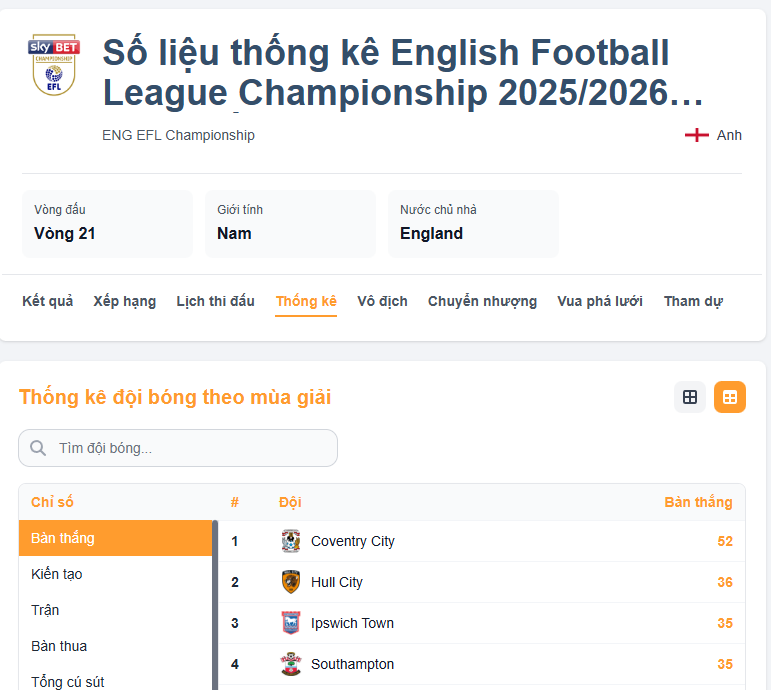Focus the Tìm đội bóng search field

coord(190,448)
